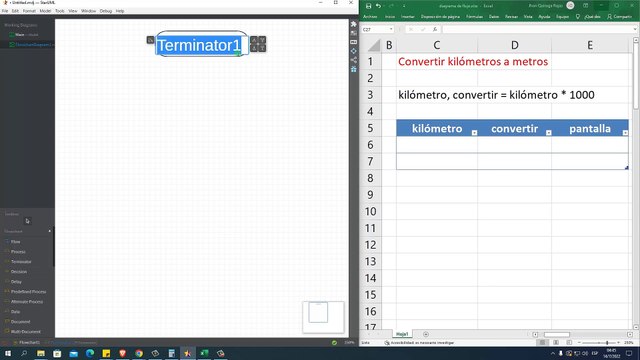Viewport: 640px width, 360px height.
Task: Open Excel Fórmulas ribbon tab
Action: point(474,17)
